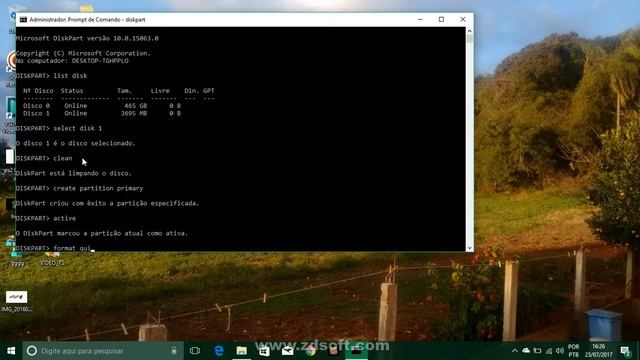This screenshot has width=640, height=360.
Task: Open the Mail app from taskbar
Action: click(x=287, y=351)
